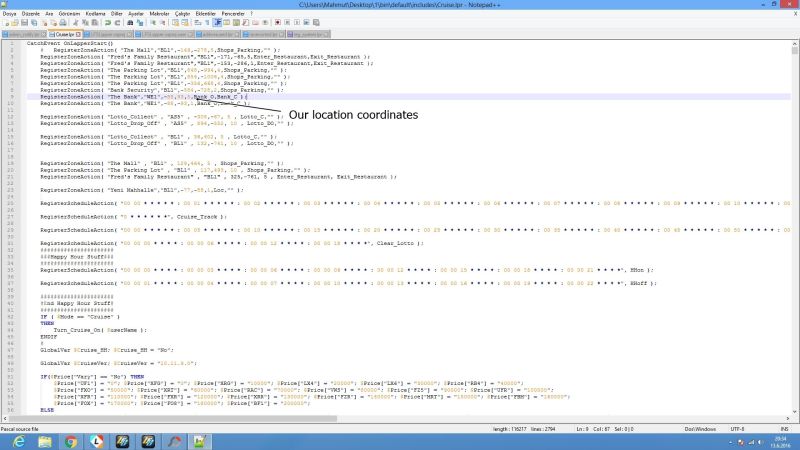Screen dimensions: 800x450
Task: Open the ? help menu
Action: tap(252, 14)
